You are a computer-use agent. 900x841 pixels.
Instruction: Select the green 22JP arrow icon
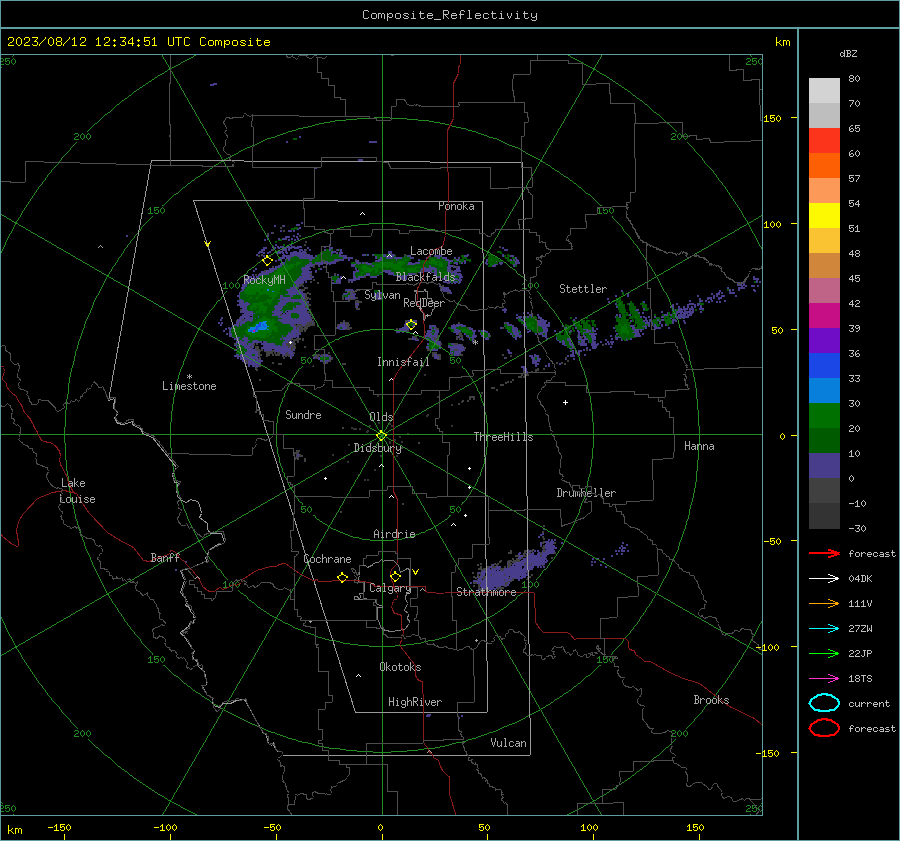point(824,653)
